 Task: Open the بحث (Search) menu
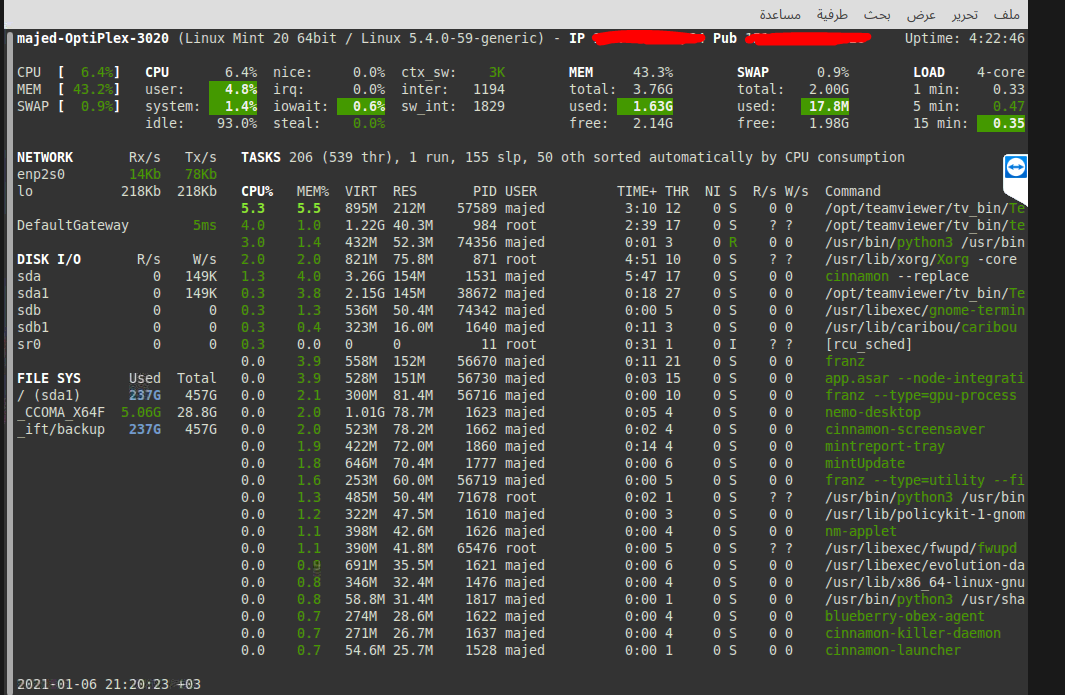coord(877,14)
